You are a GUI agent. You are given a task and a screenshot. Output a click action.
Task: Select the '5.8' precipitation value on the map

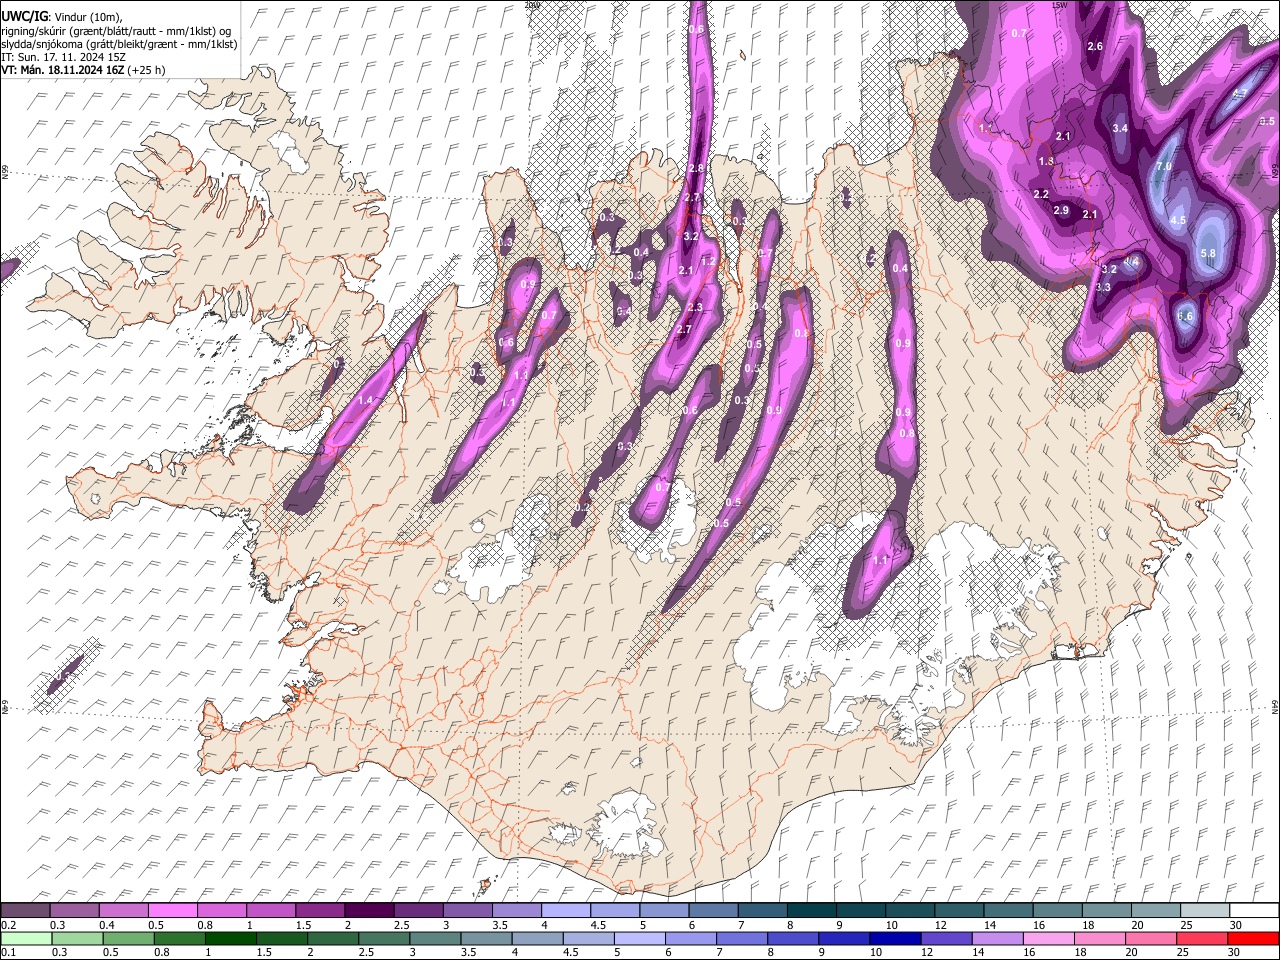coord(1207,254)
